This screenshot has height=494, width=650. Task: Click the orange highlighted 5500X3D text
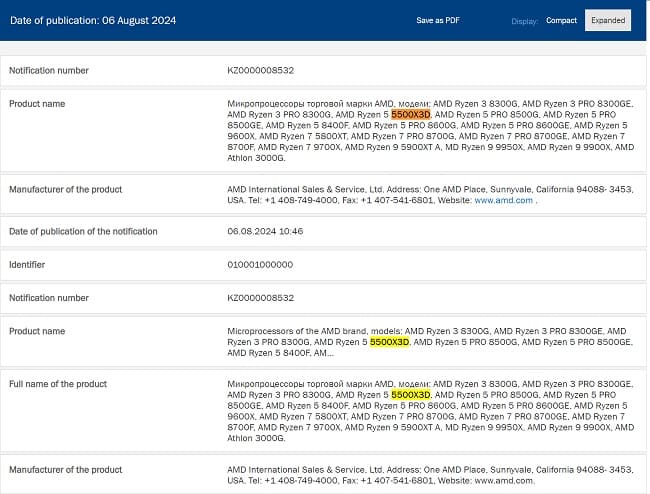coord(410,114)
